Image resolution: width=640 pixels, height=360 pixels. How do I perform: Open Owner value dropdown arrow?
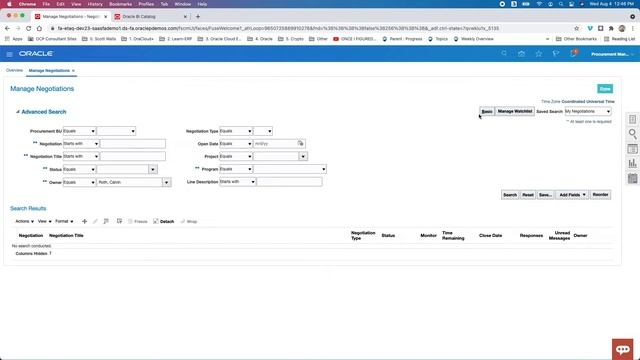point(166,182)
